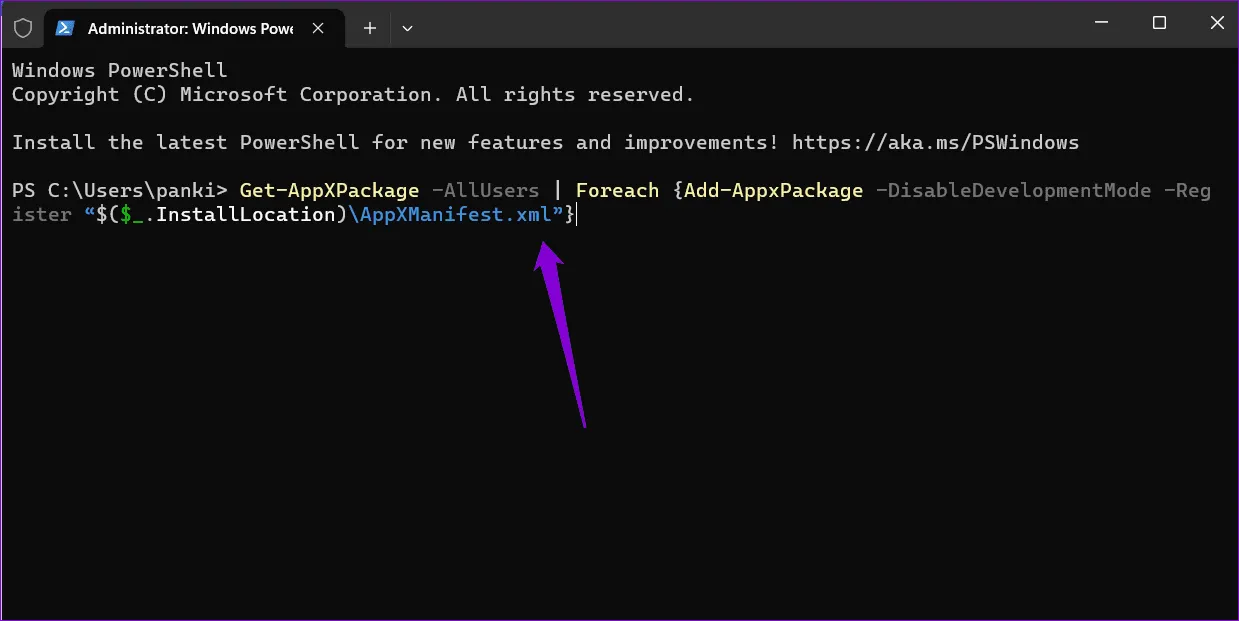Click the -DisableDevelopmentMode parameter text
This screenshot has width=1239, height=621.
pyautogui.click(x=1013, y=191)
